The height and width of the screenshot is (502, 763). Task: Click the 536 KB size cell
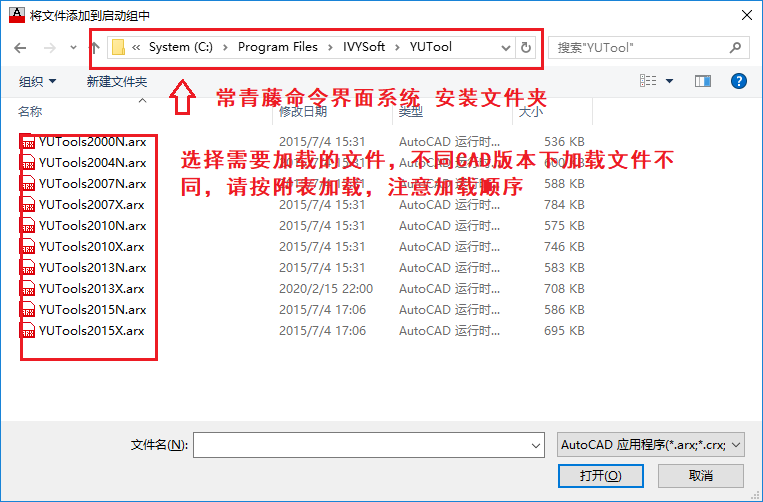coord(564,142)
